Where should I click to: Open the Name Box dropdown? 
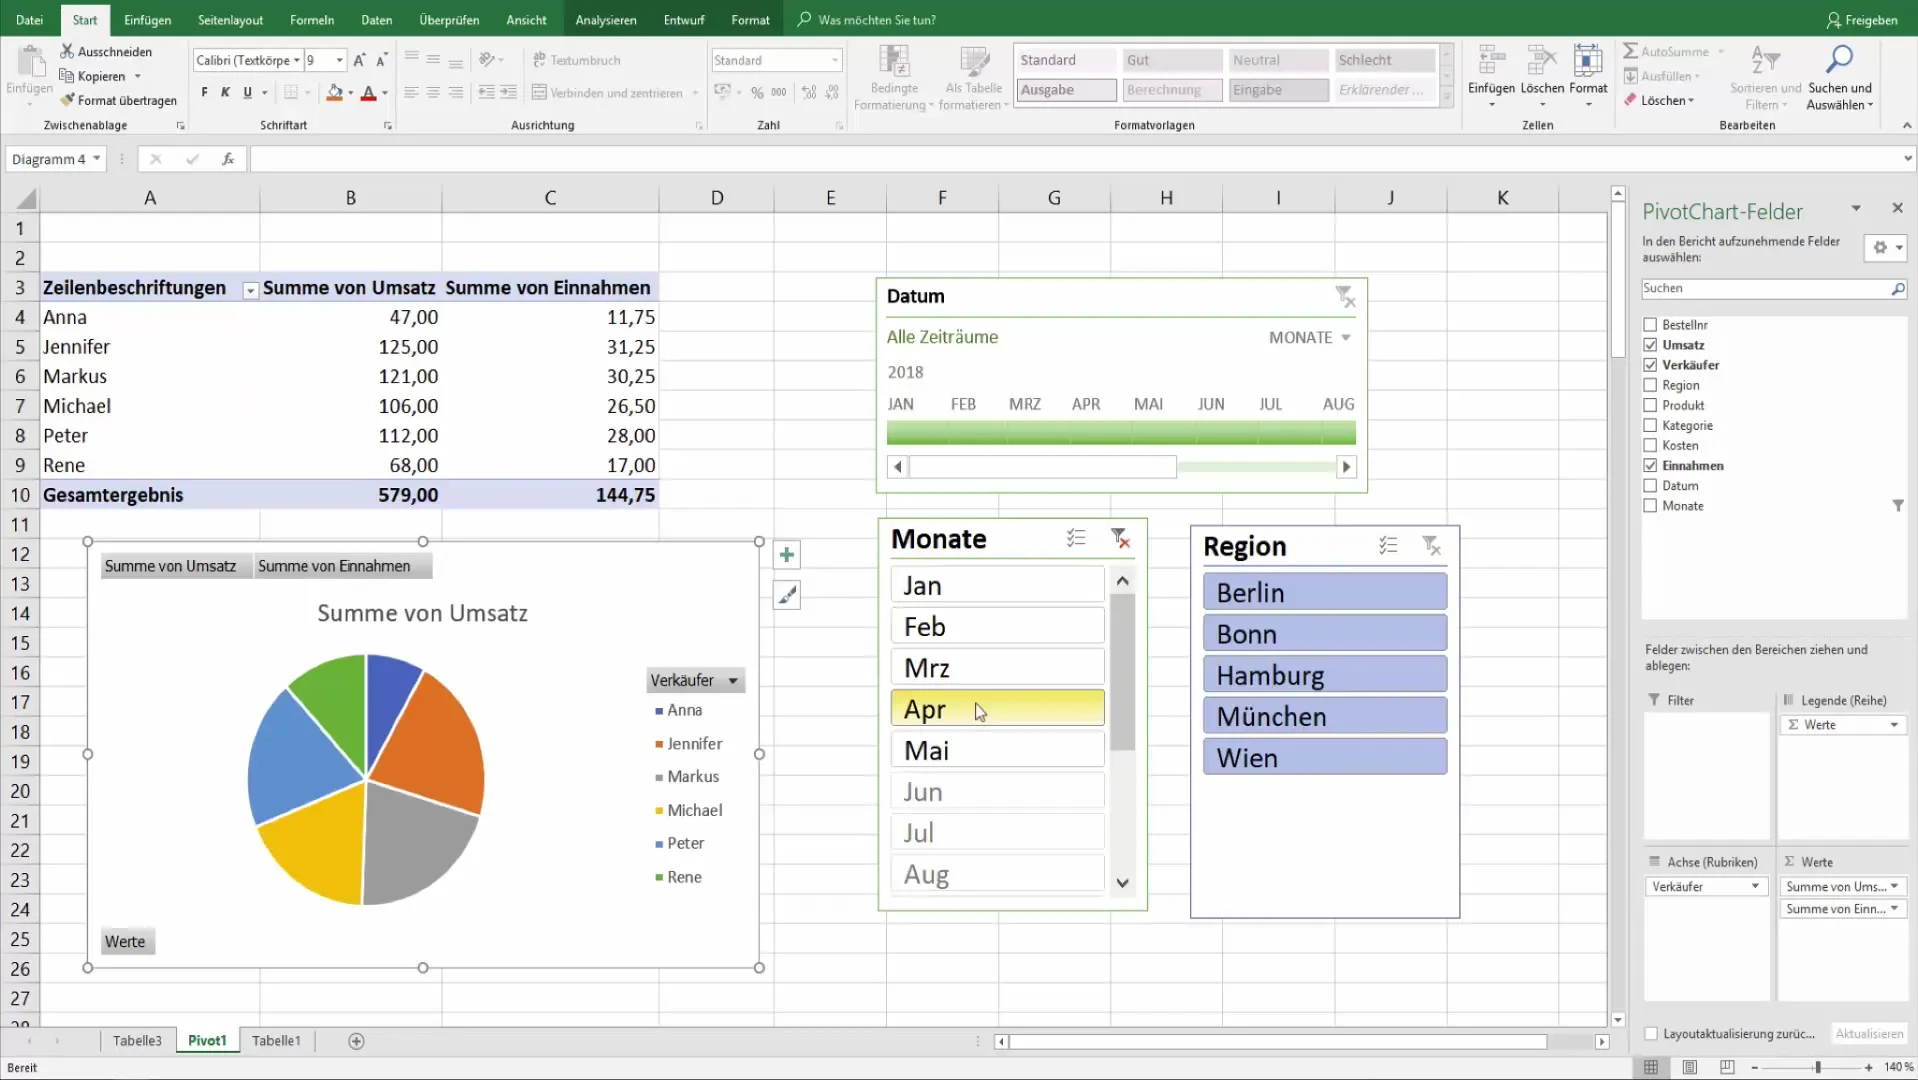click(x=96, y=159)
